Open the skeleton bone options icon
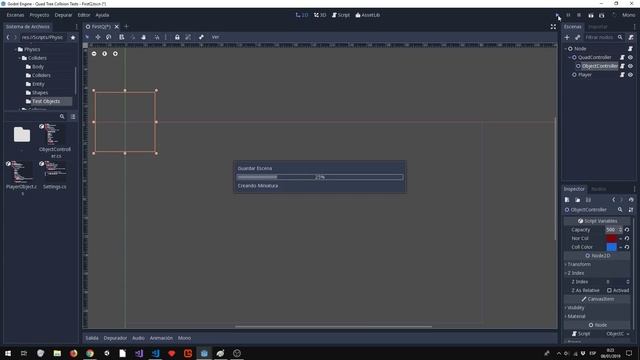The width and height of the screenshot is (640, 360). [x=201, y=37]
